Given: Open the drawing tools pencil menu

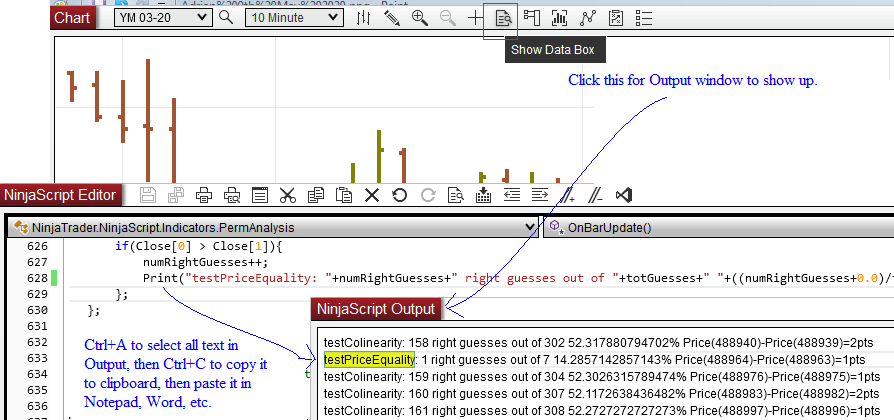Looking at the screenshot, I should pyautogui.click(x=392, y=18).
